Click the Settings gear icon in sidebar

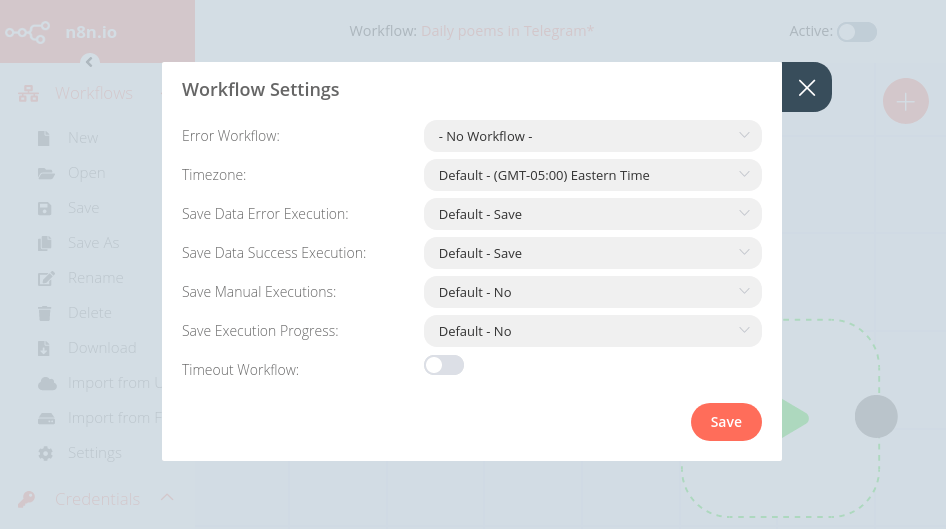tap(45, 453)
